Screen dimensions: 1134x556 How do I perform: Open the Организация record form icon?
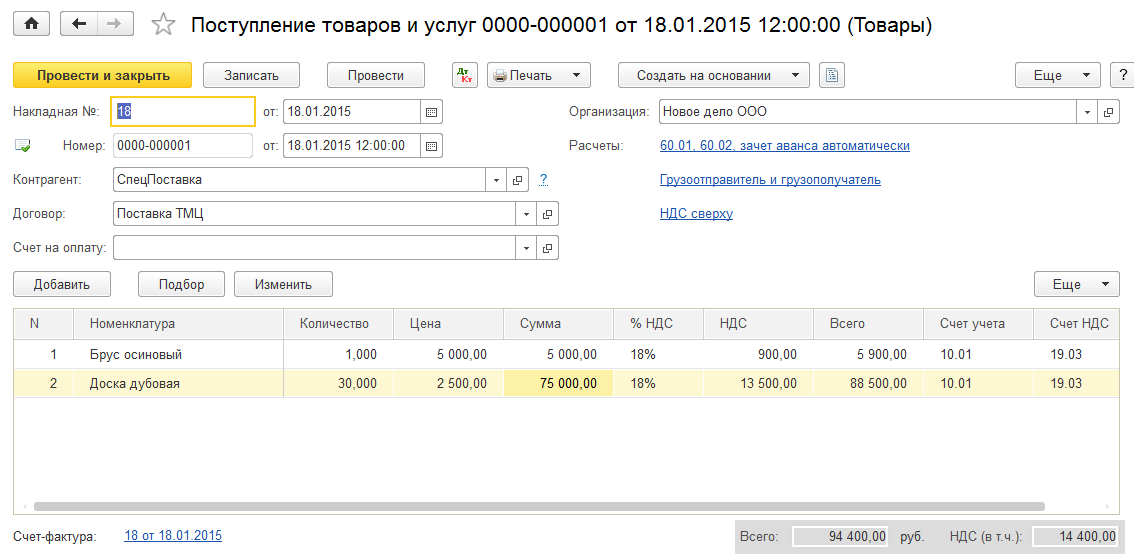(x=1108, y=112)
